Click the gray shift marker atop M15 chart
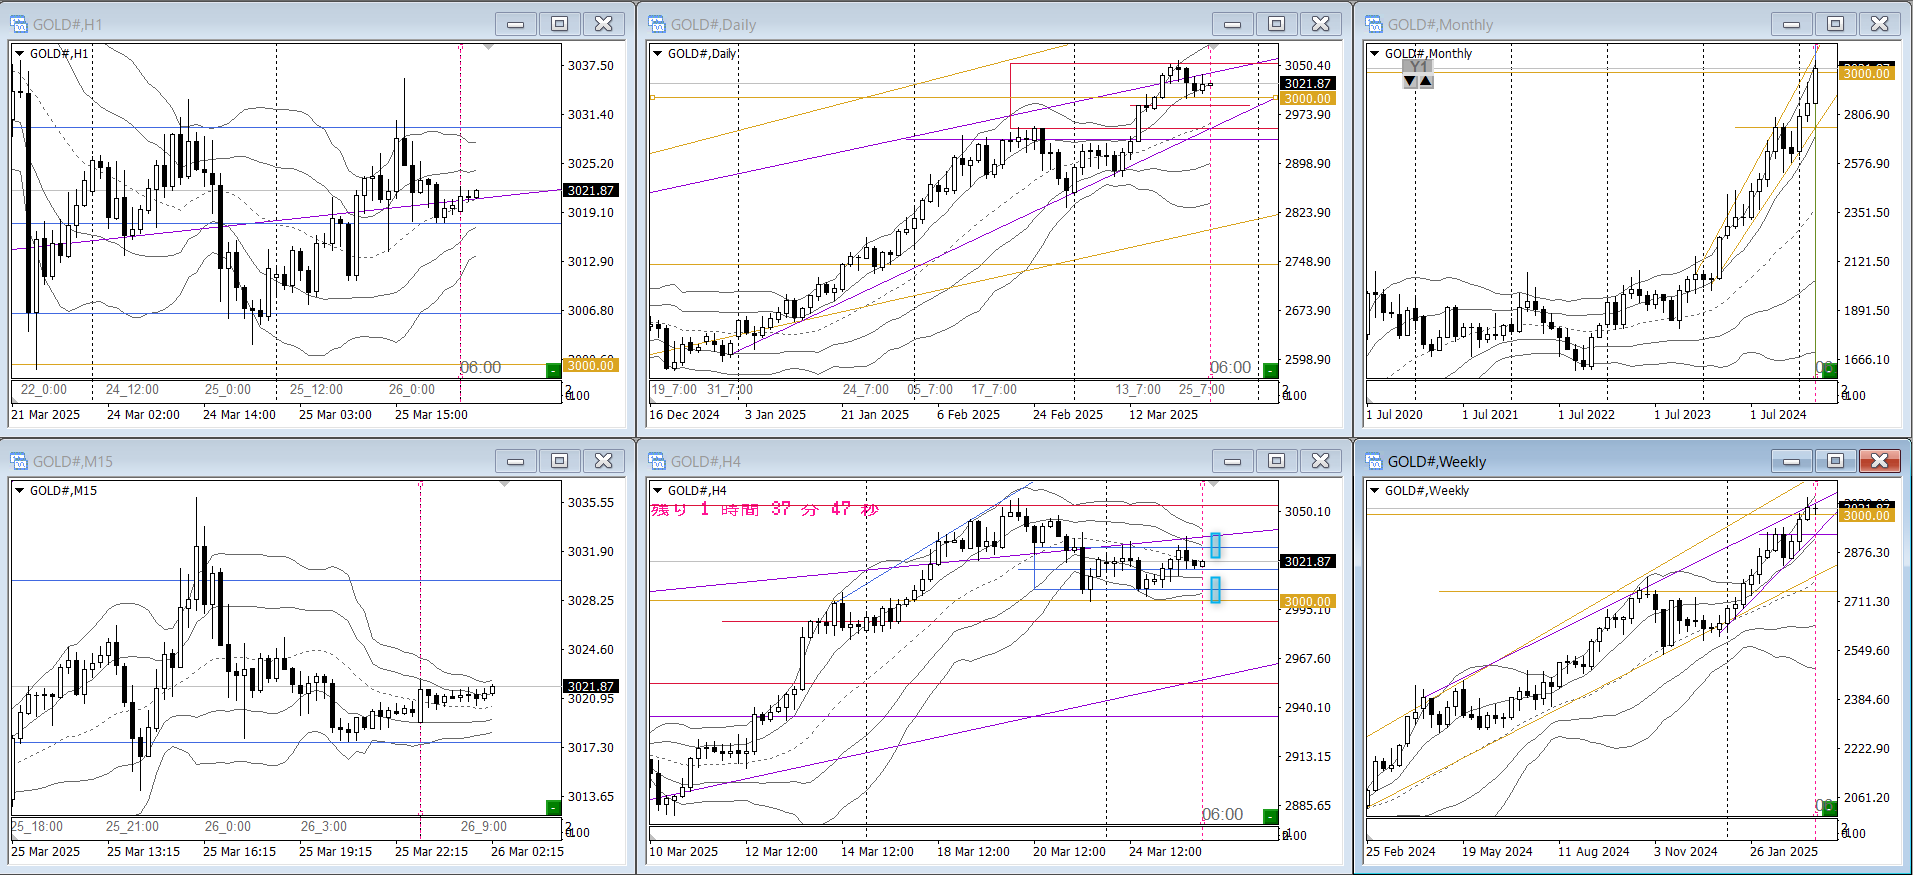1913x875 pixels. [505, 484]
